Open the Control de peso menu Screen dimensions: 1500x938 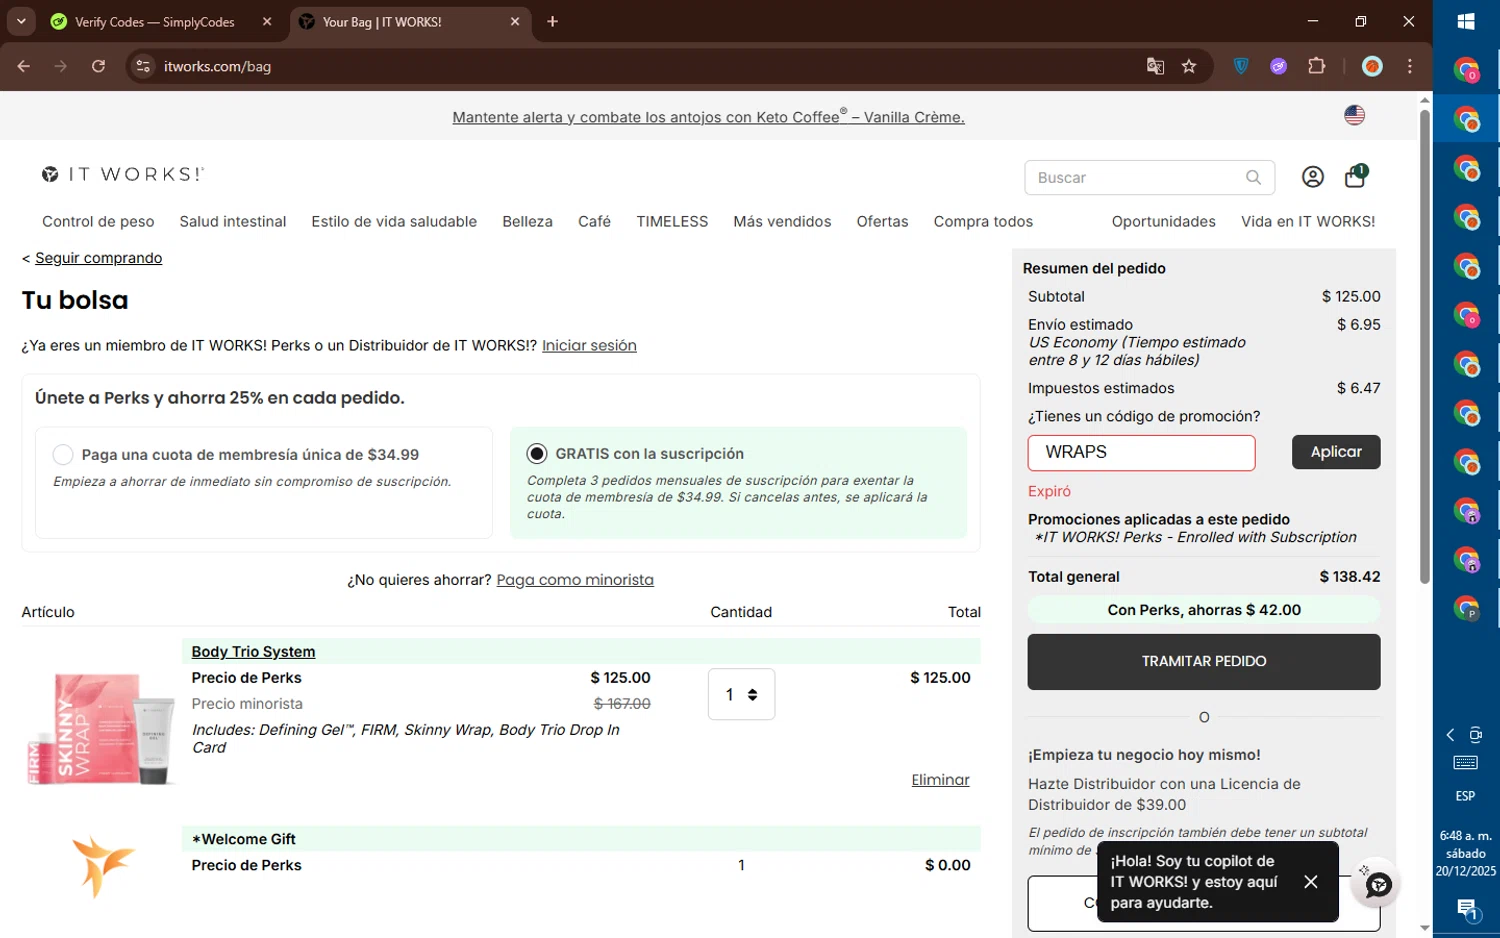[98, 222]
